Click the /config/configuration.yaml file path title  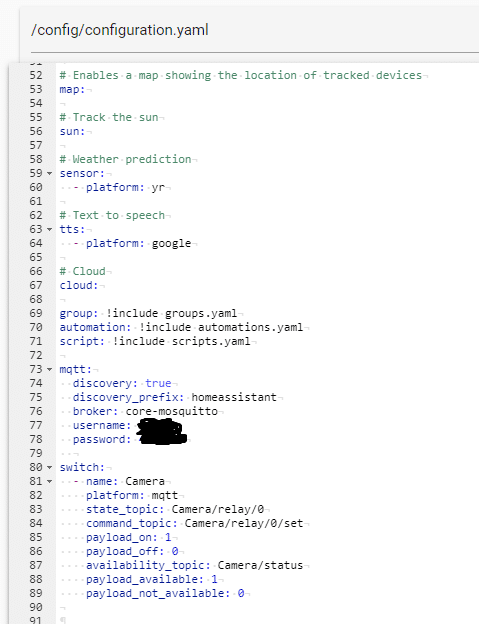coord(120,30)
